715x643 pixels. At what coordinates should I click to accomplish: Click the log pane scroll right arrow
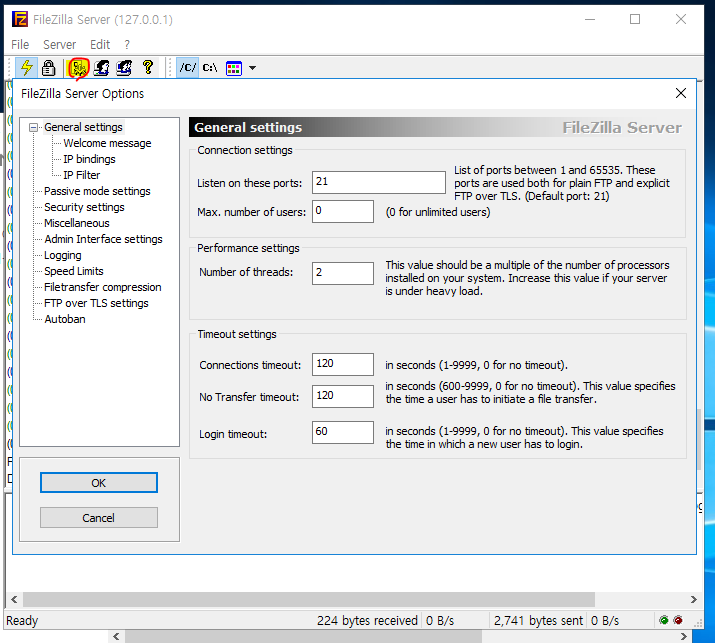click(694, 599)
